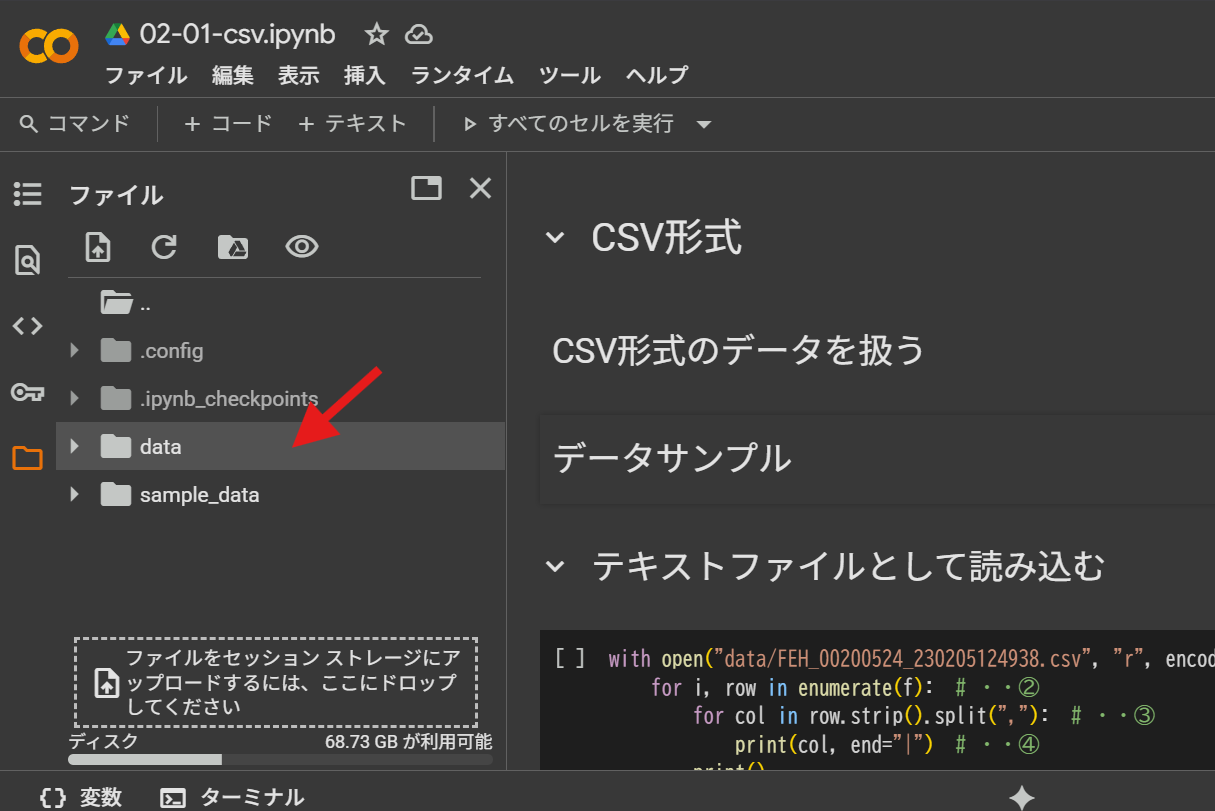Expand the sample_data folder
The image size is (1215, 811).
pos(74,494)
